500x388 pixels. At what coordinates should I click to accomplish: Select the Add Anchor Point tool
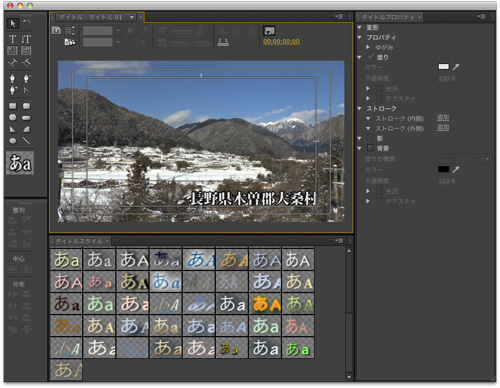point(13,90)
